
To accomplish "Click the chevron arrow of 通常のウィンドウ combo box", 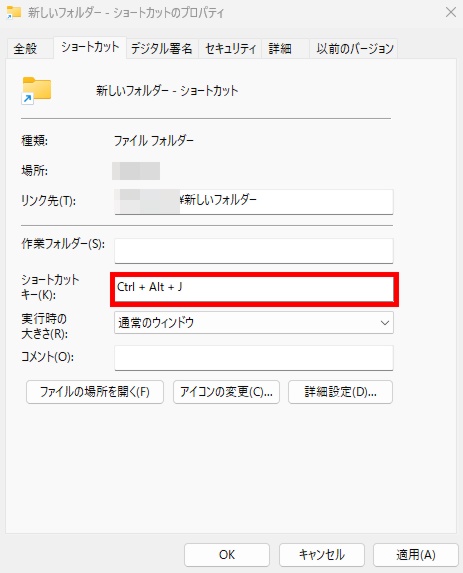I will [x=384, y=323].
